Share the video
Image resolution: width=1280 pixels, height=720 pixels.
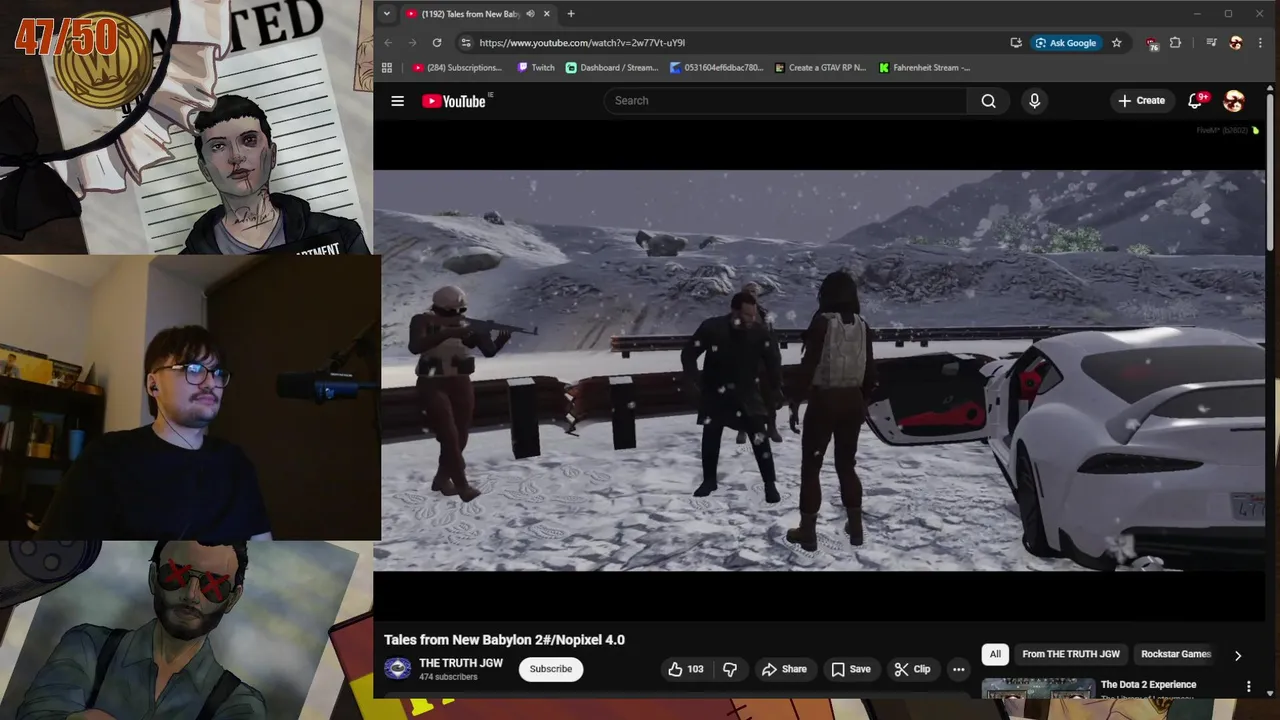[x=784, y=669]
